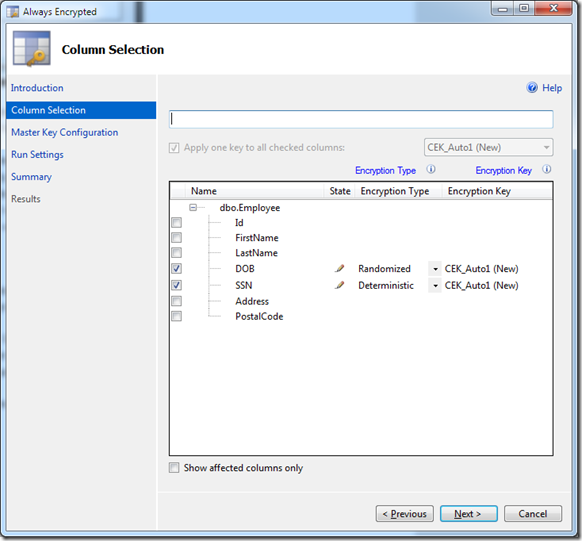Collapse the dbo.Employee tree node
The image size is (582, 541).
pos(193,207)
